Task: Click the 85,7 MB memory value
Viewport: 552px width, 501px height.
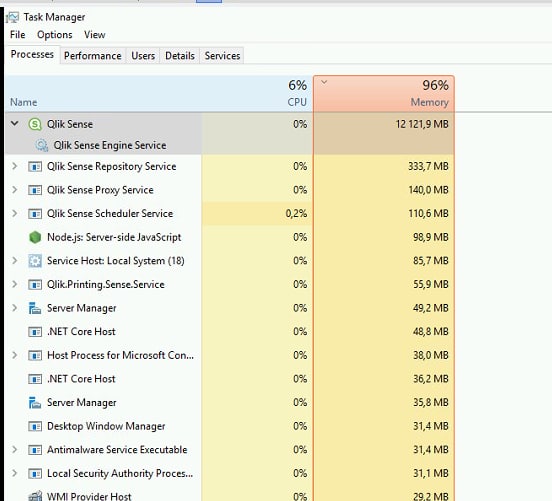Action: (431, 261)
